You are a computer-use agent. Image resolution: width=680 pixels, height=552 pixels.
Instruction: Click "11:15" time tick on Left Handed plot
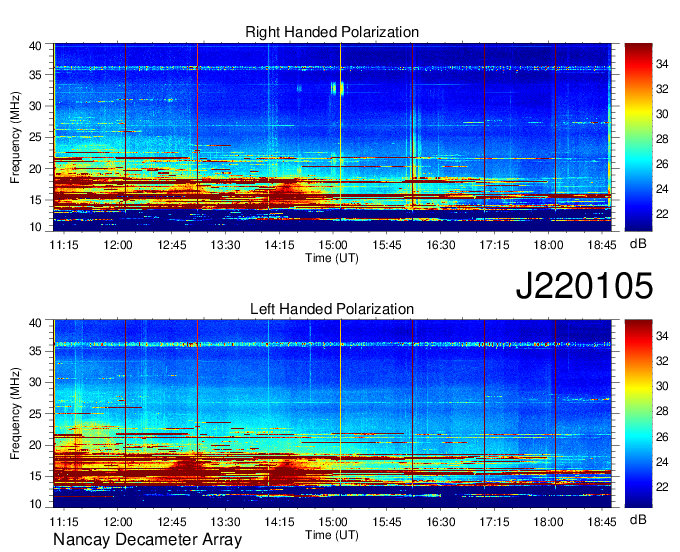(64, 522)
